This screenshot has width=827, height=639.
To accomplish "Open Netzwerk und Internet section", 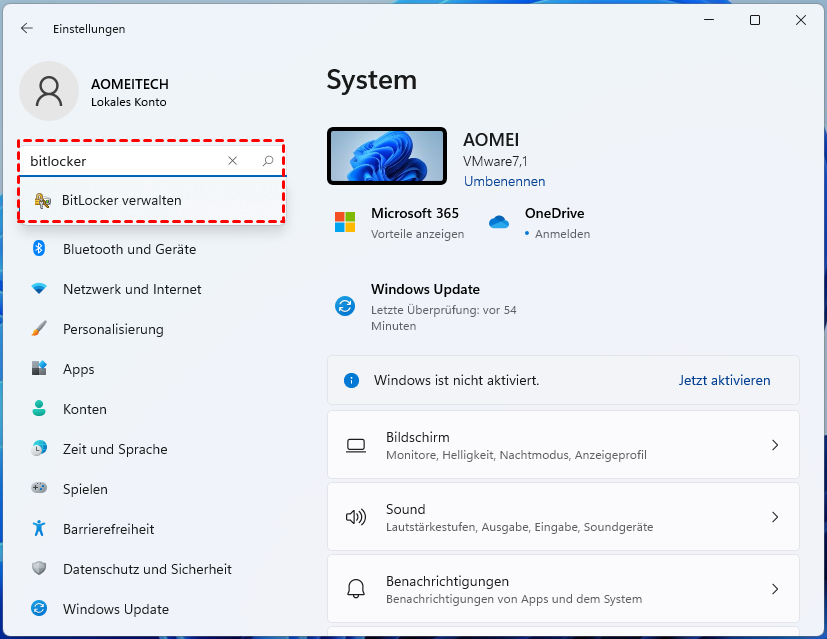I will click(x=132, y=289).
